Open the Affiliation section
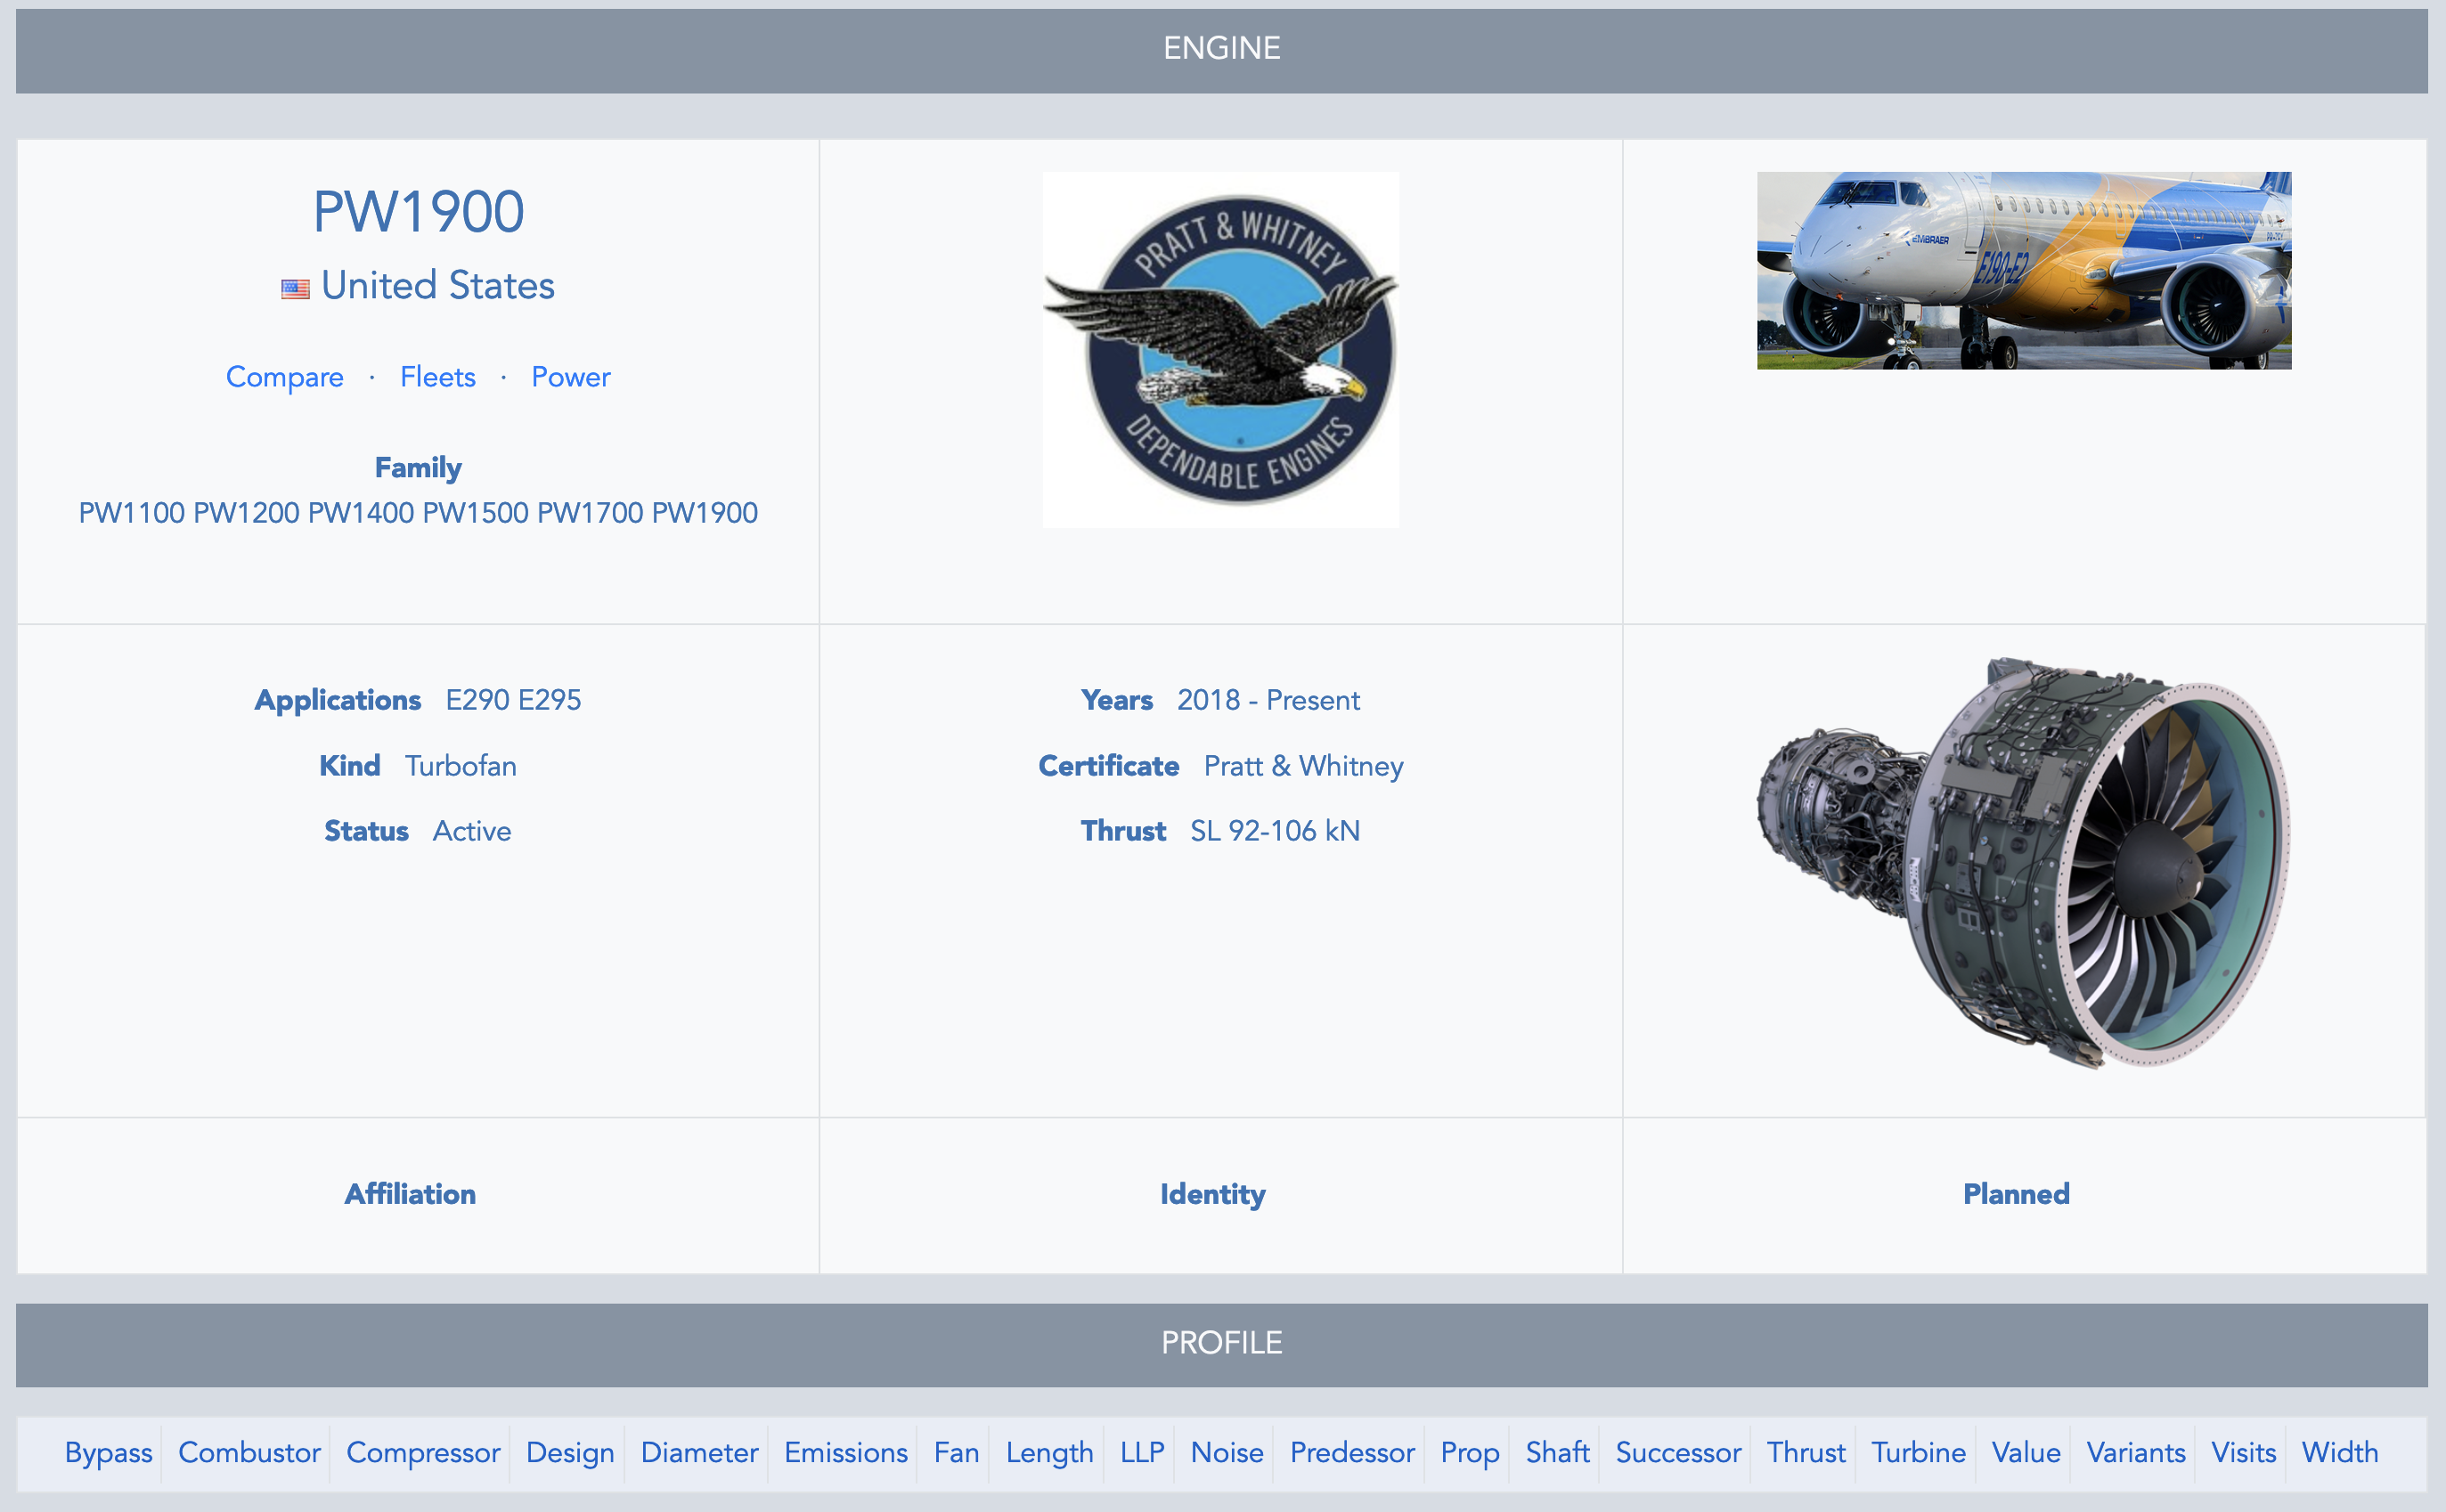 coord(410,1194)
